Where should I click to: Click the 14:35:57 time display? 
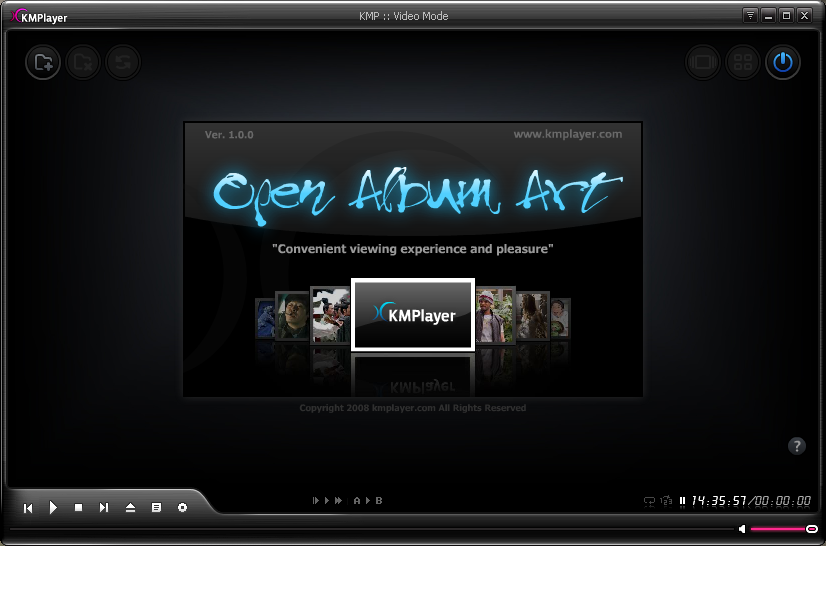(719, 500)
